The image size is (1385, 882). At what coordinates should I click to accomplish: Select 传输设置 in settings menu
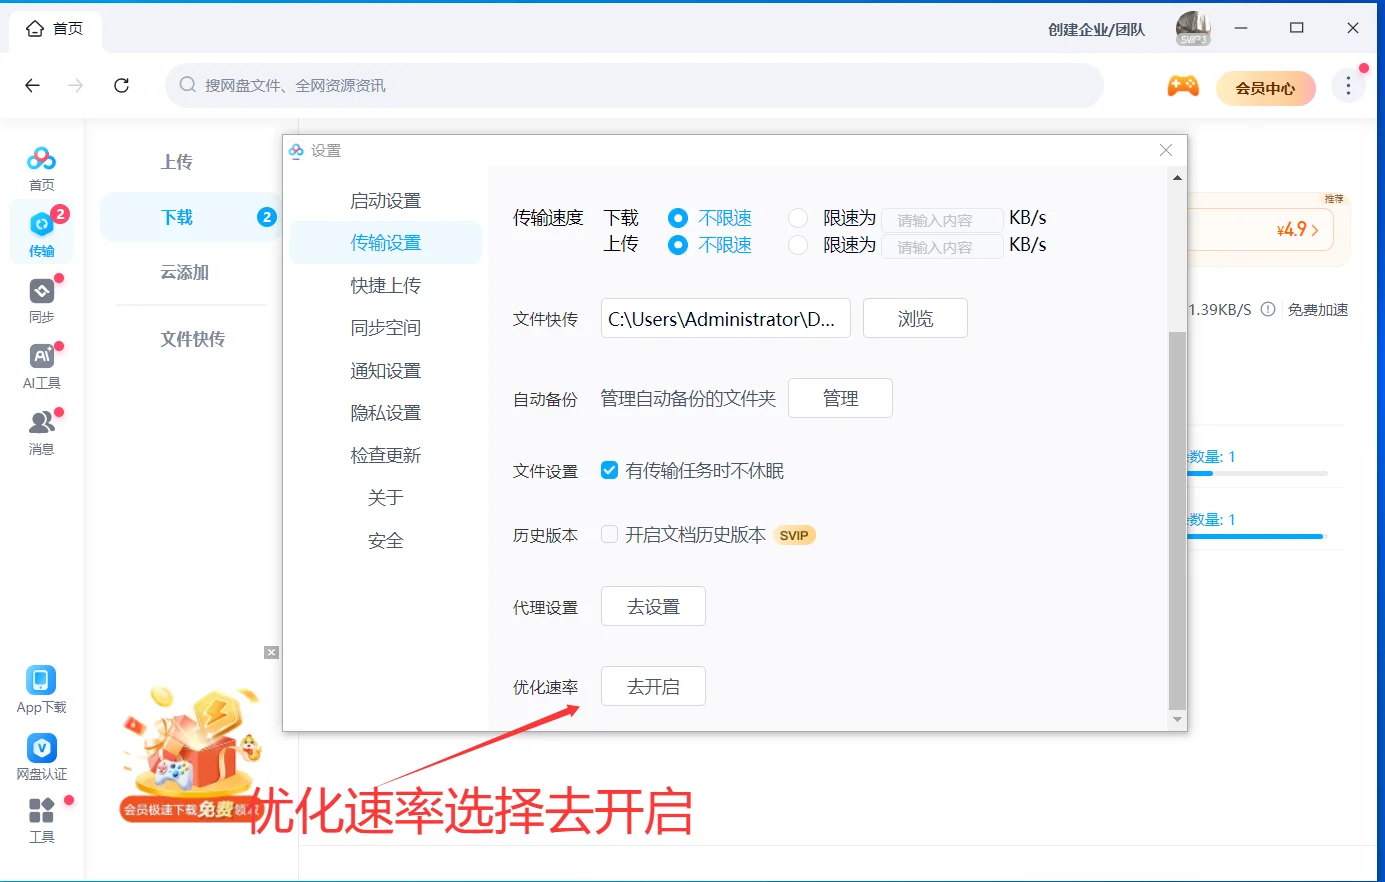[x=385, y=242]
